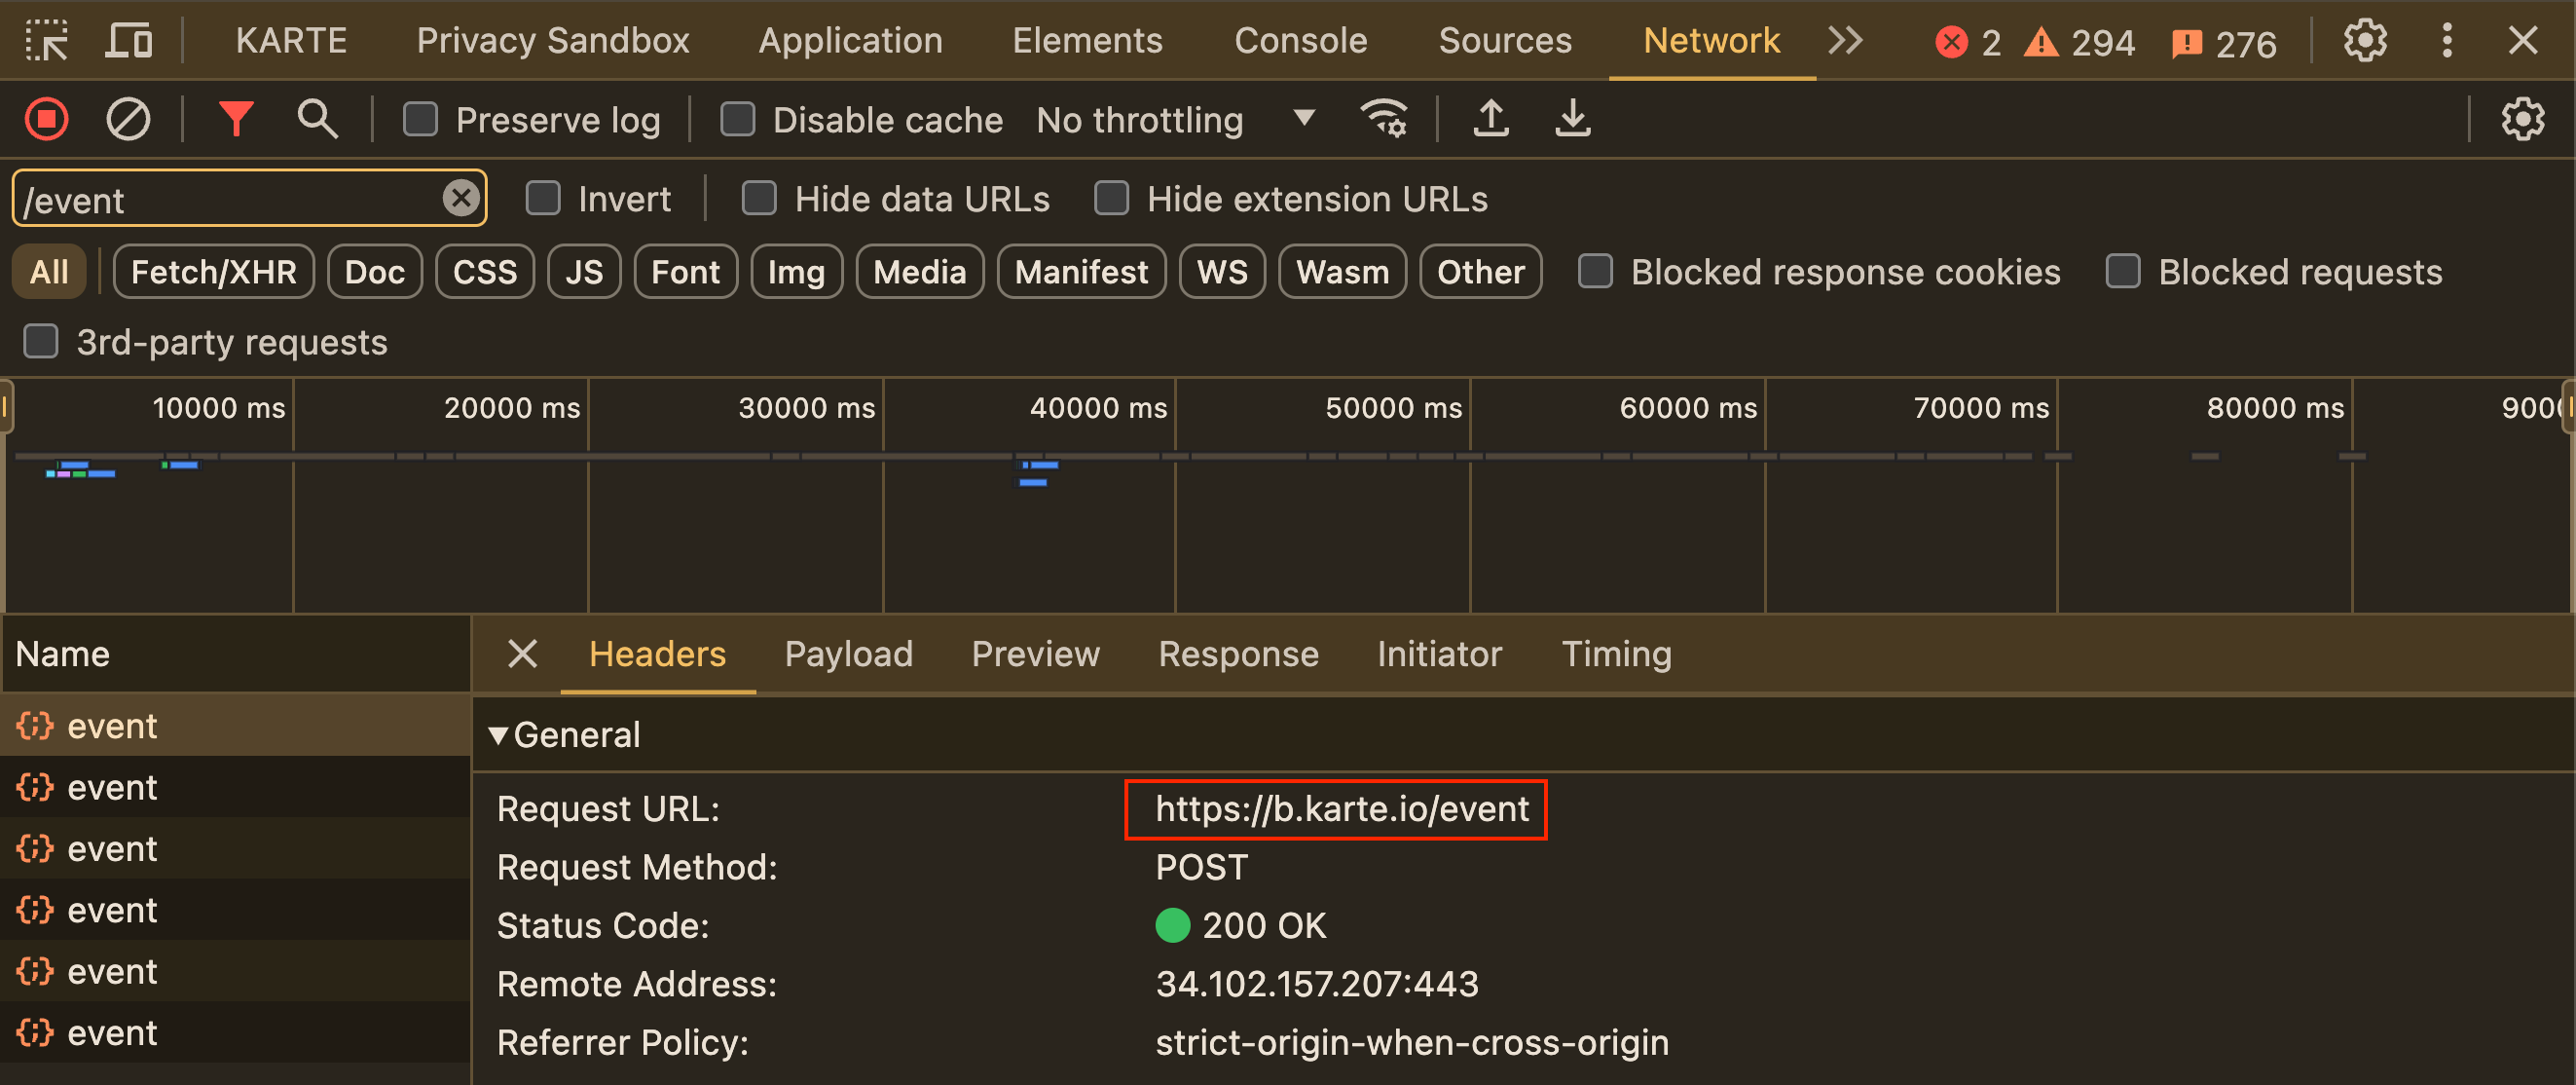Open network panel settings gear
Screen dimensions: 2576x1085
click(x=2522, y=119)
